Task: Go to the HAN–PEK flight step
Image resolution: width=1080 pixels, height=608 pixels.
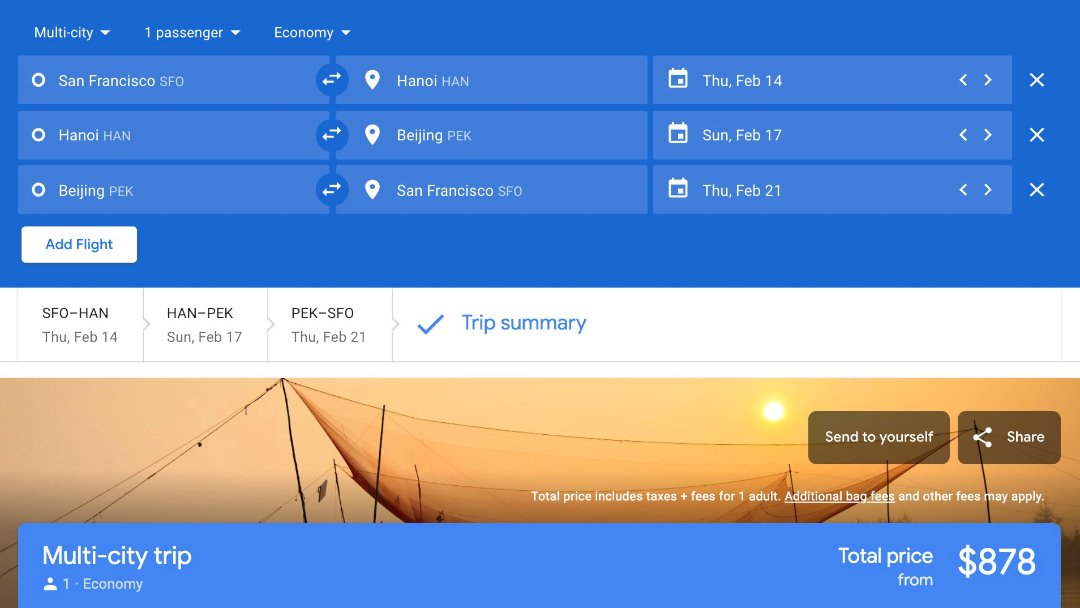Action: 204,324
